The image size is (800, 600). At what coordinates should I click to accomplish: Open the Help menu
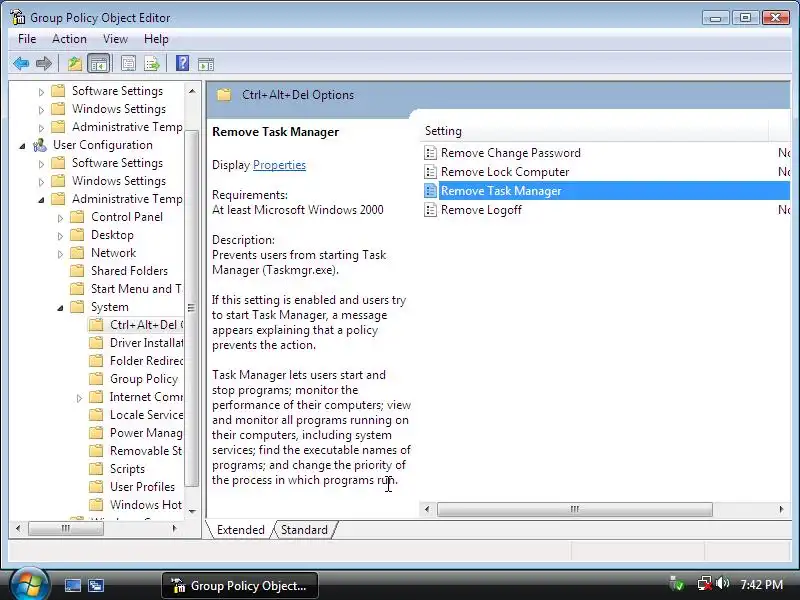(x=156, y=39)
